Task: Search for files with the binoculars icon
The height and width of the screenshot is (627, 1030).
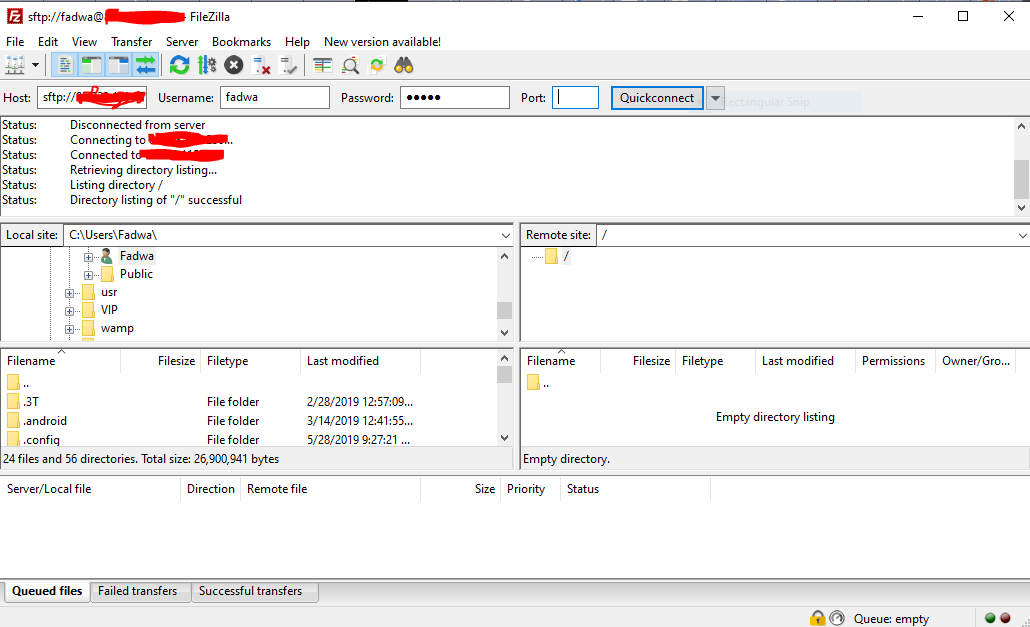Action: point(404,65)
